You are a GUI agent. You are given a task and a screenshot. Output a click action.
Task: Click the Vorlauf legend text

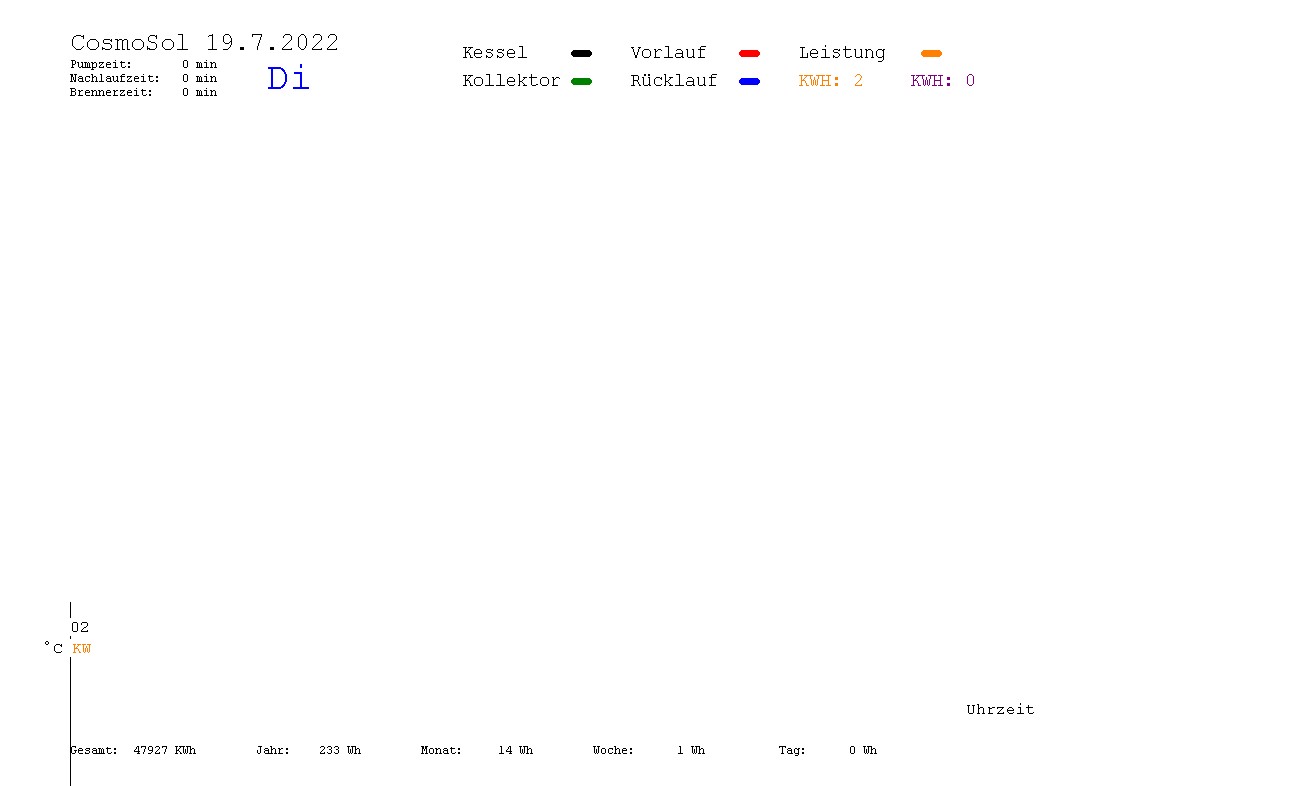coord(668,53)
